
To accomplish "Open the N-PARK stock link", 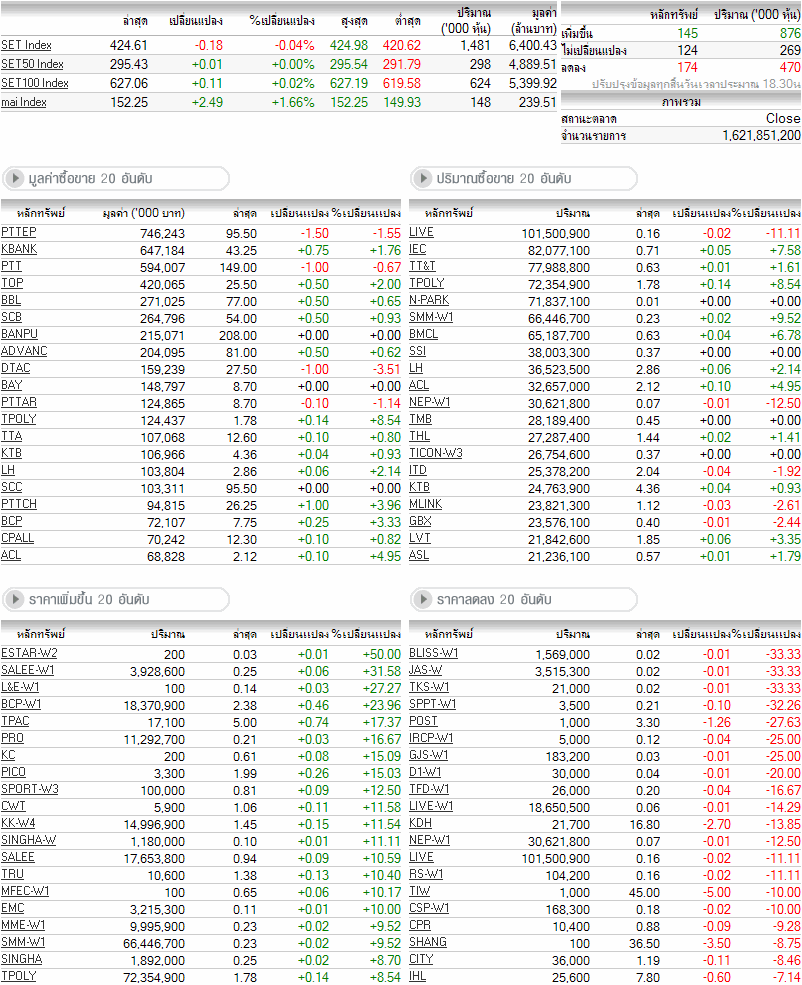I will pos(429,300).
